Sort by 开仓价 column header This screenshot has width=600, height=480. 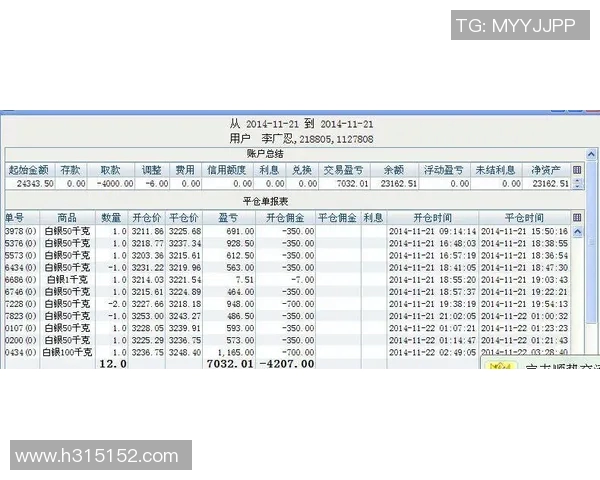pos(146,218)
